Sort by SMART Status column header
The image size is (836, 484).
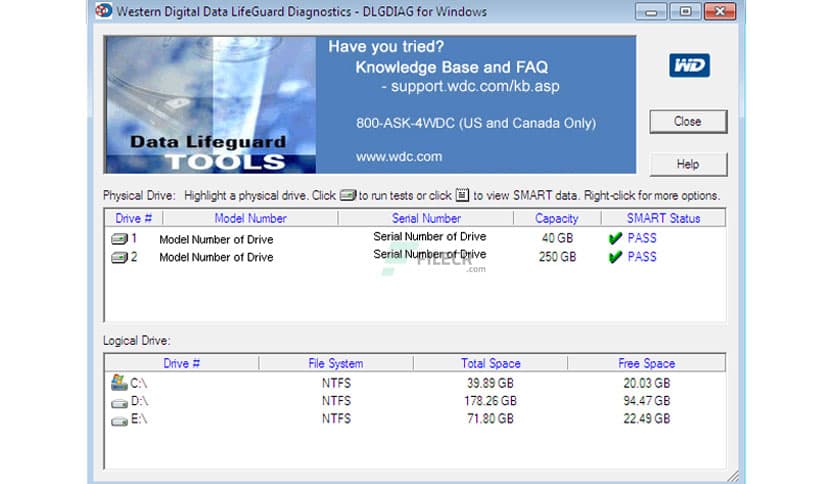663,218
